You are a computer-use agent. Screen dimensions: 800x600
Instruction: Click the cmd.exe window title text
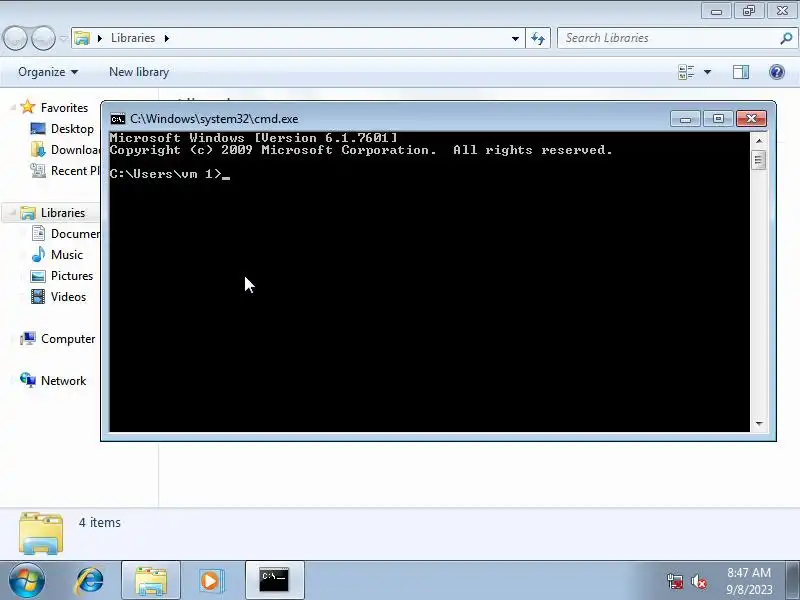pyautogui.click(x=214, y=119)
